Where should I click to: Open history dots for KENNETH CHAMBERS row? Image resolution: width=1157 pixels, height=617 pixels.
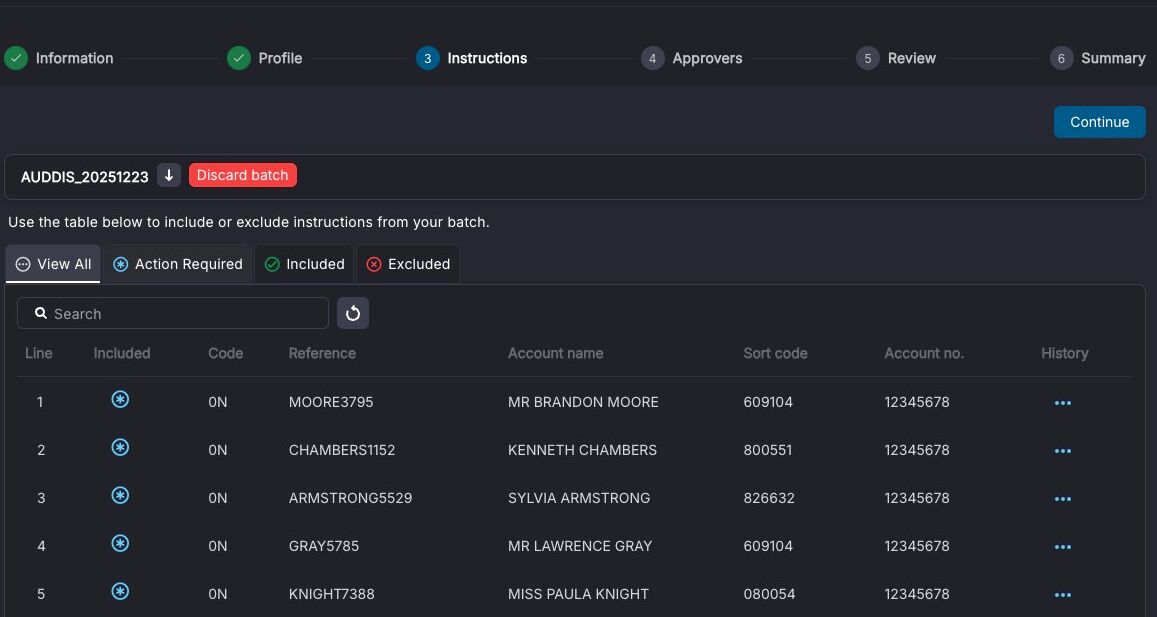1063,451
